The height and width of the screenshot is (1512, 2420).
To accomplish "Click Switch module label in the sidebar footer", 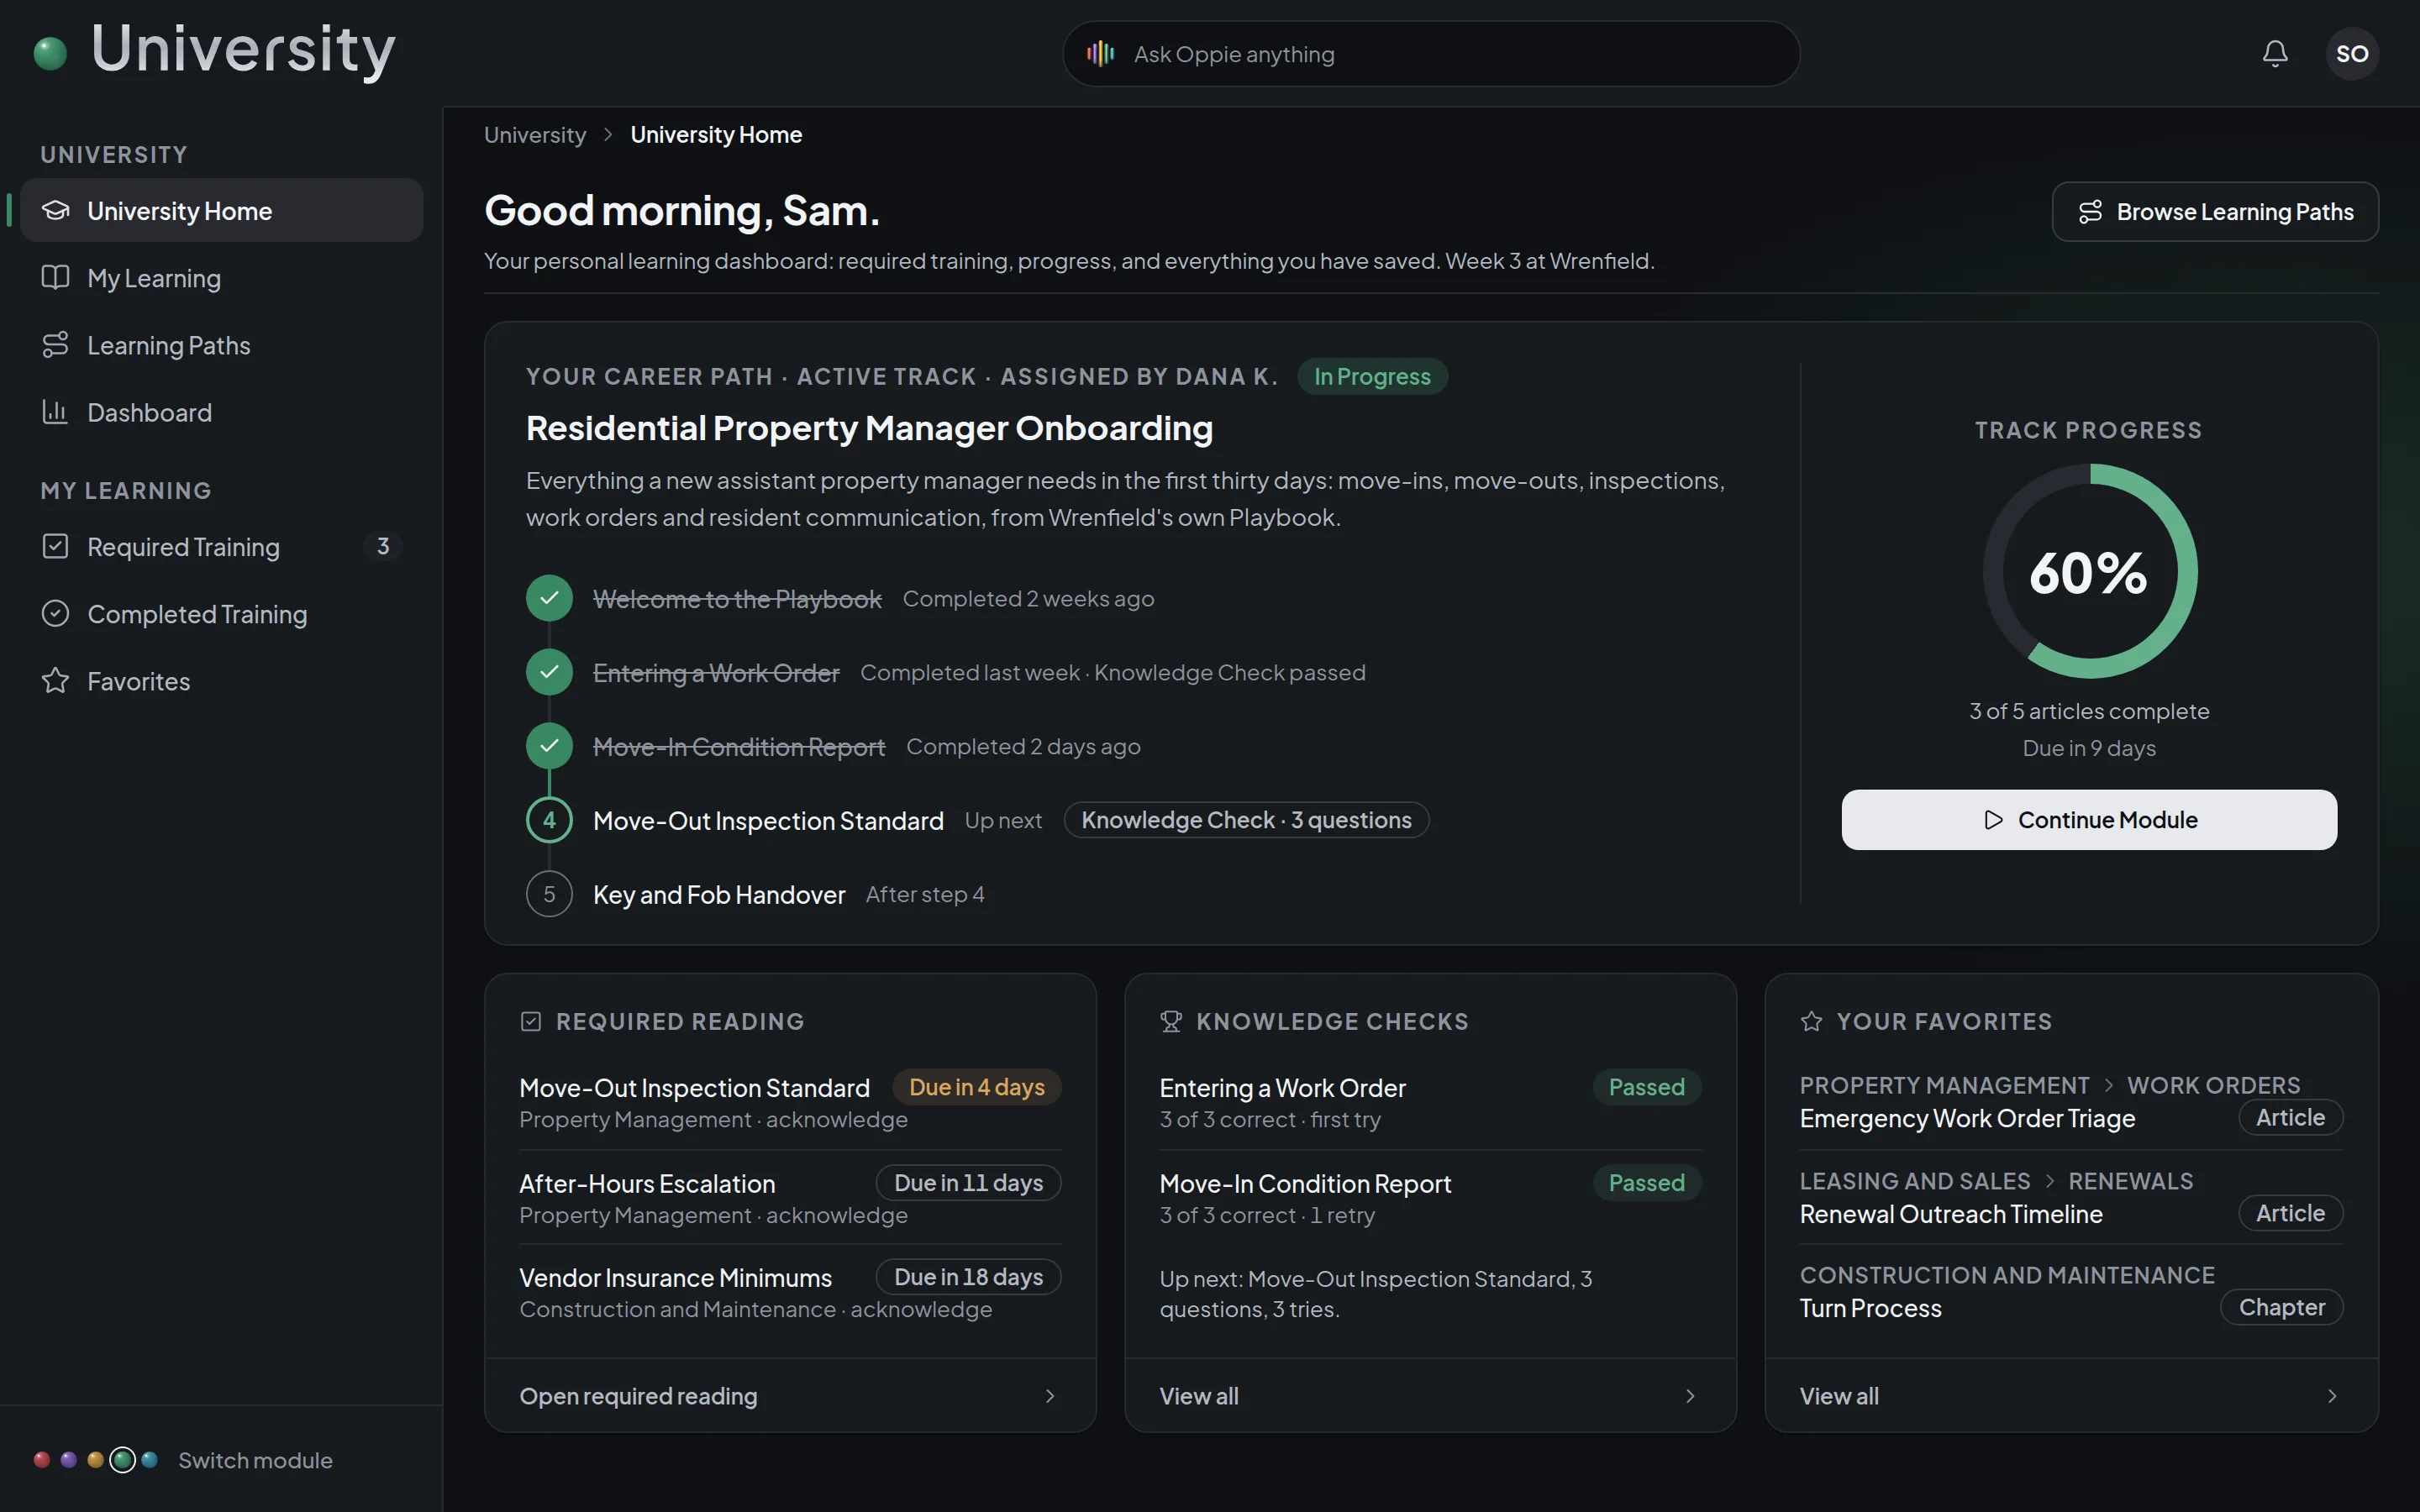I will [255, 1460].
